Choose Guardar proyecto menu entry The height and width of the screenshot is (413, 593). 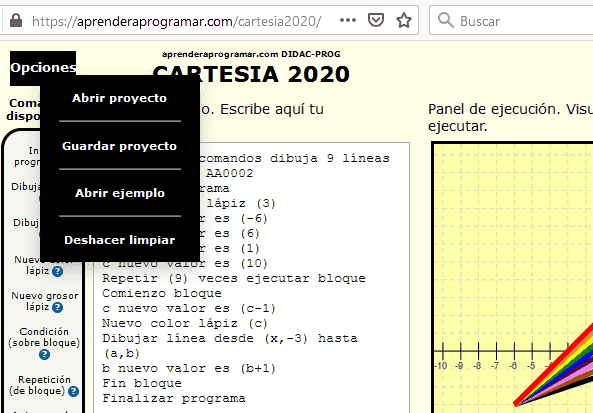pos(120,146)
